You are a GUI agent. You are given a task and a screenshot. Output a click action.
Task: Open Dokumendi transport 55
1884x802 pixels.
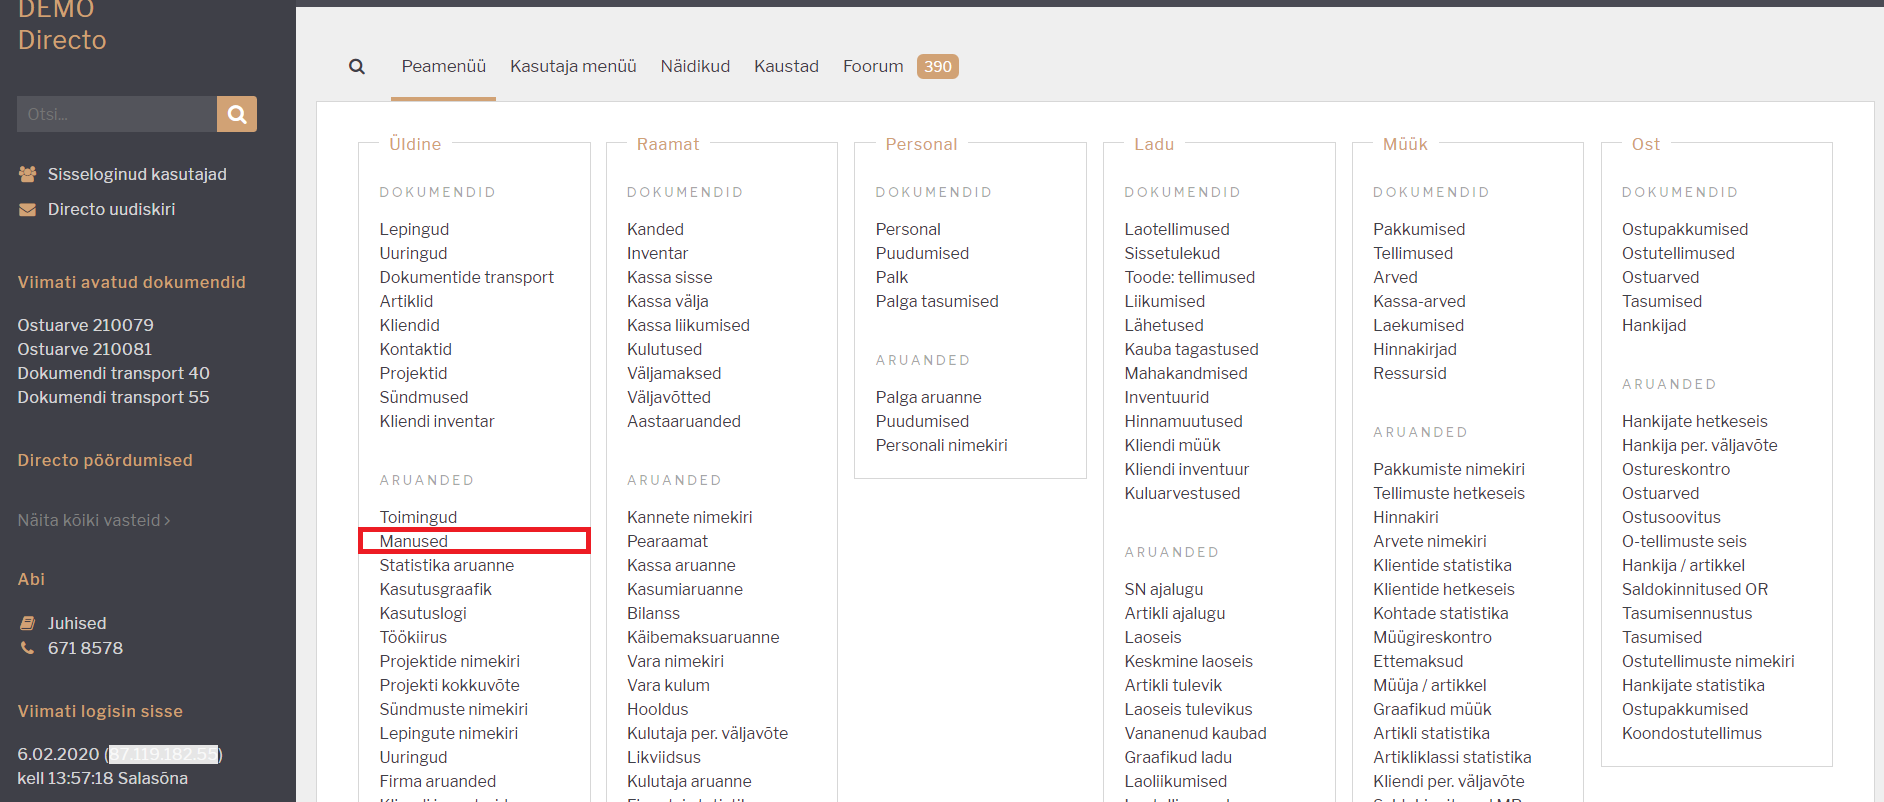[x=113, y=397]
